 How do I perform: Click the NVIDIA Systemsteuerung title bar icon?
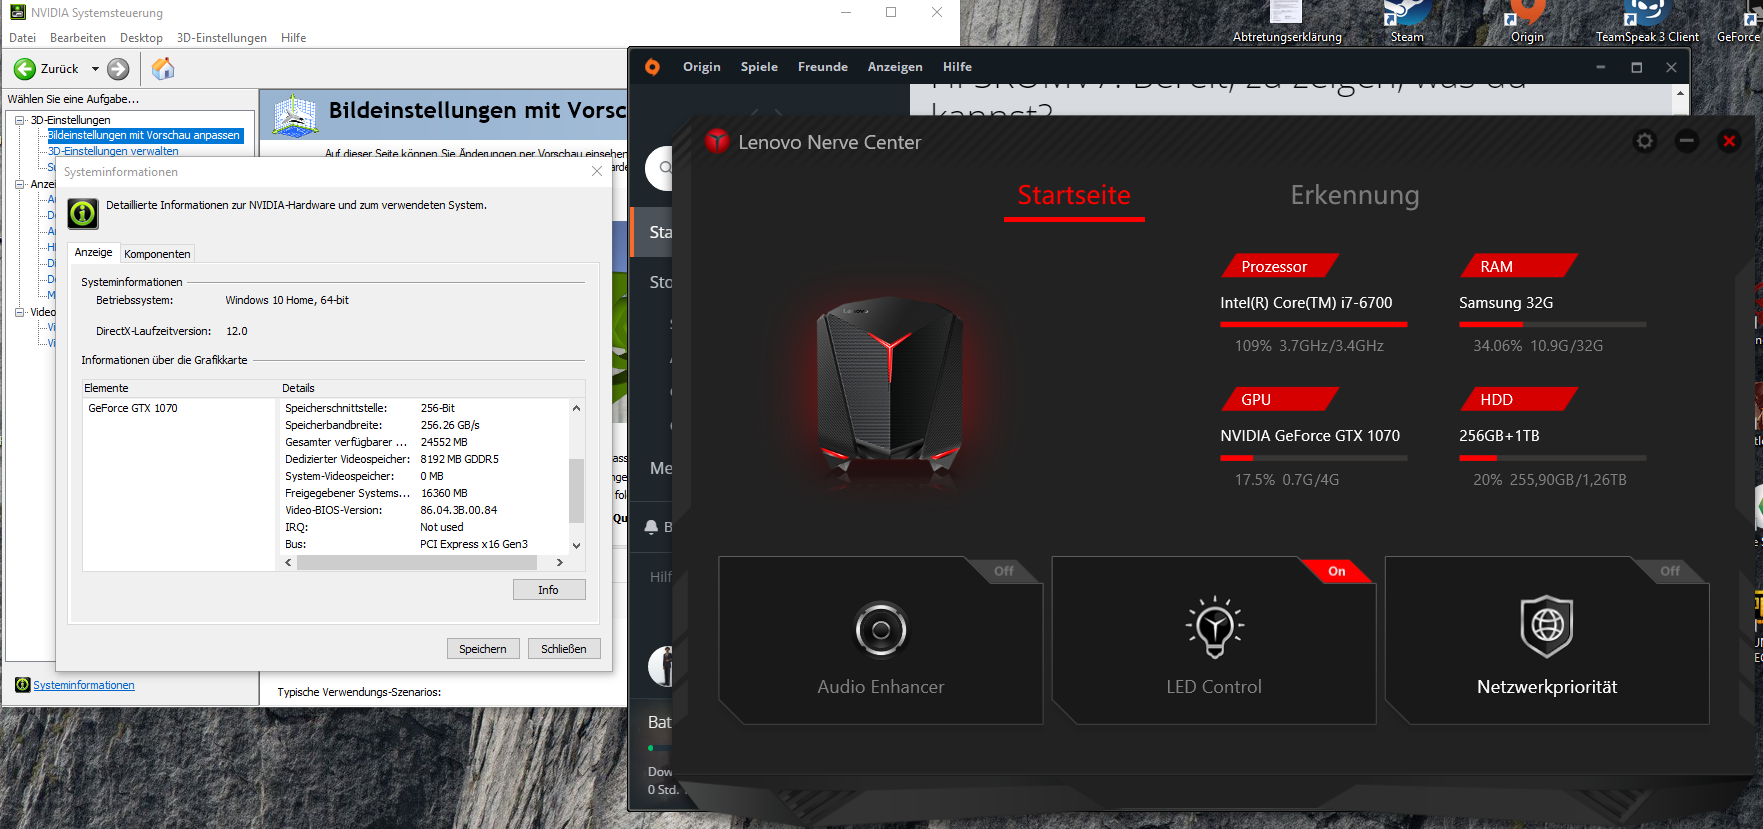(17, 12)
